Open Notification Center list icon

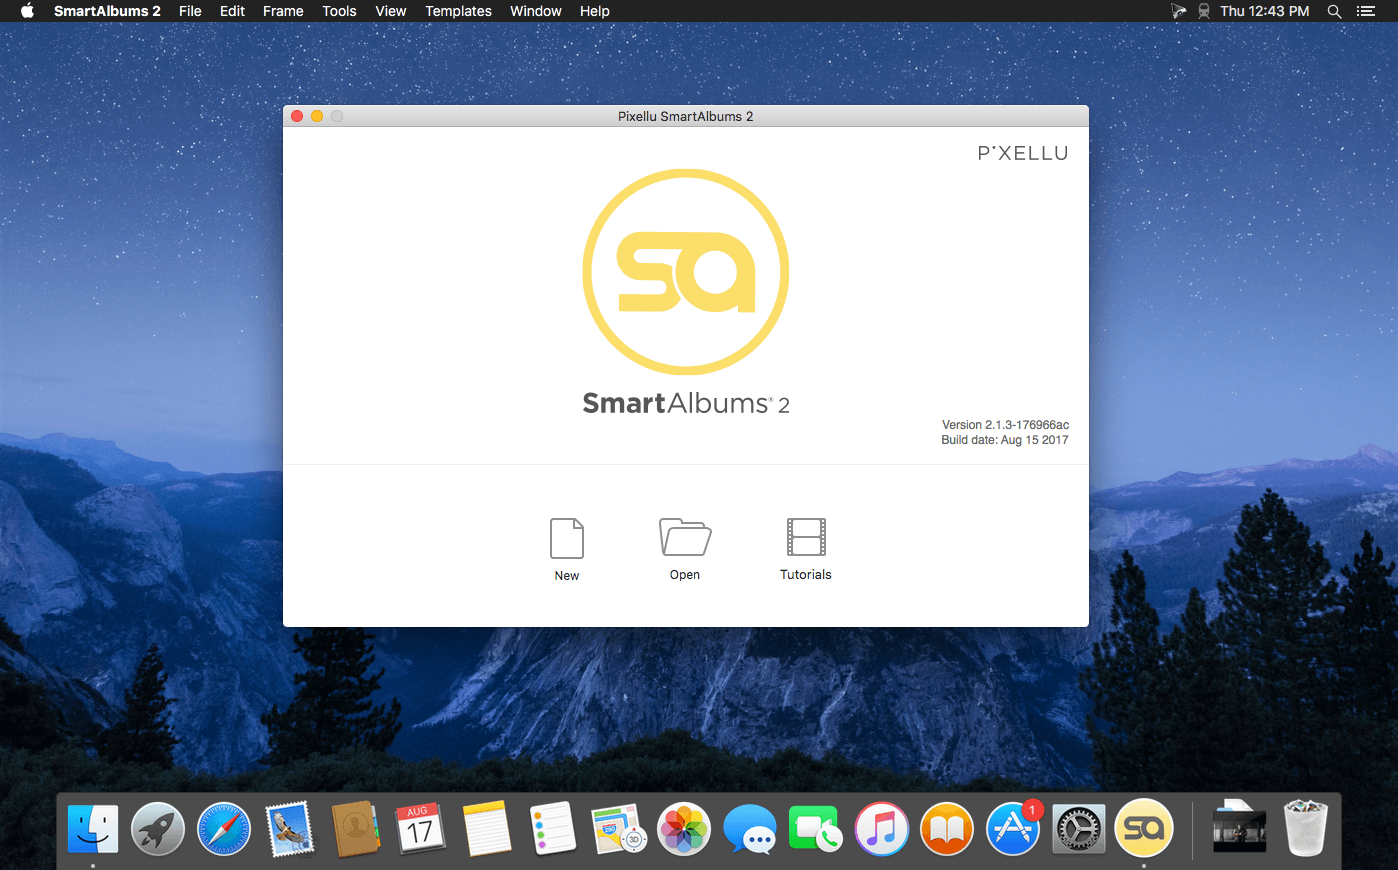(x=1365, y=11)
